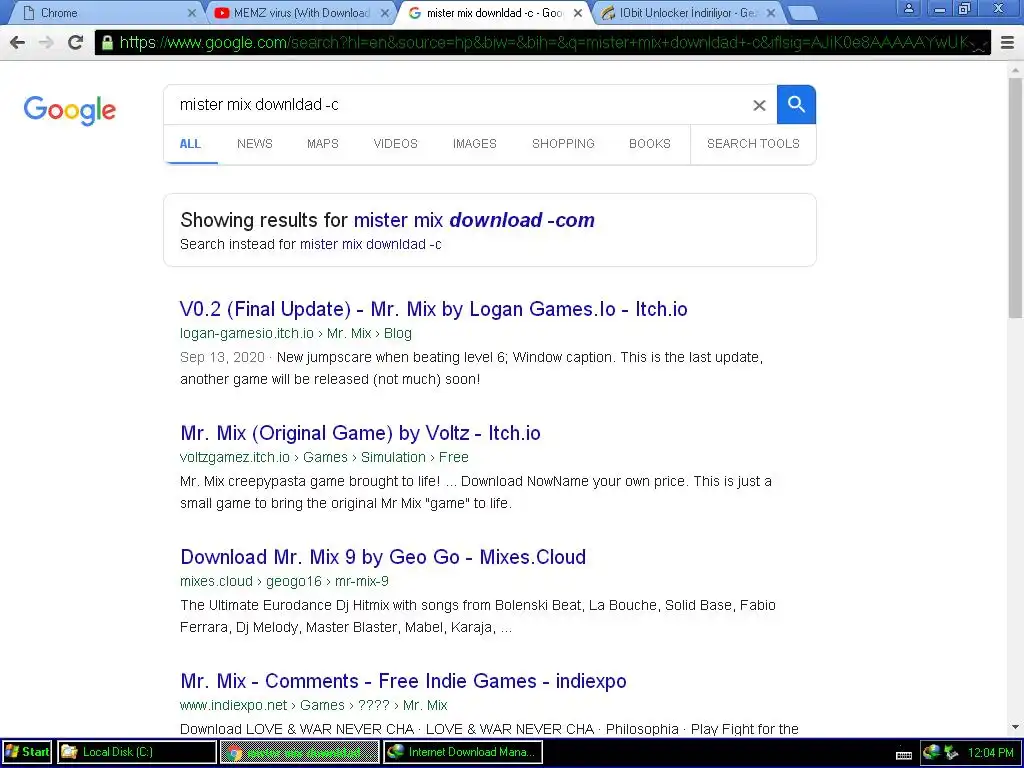1024x768 pixels.
Task: Select the IMAGES search category
Action: (475, 144)
